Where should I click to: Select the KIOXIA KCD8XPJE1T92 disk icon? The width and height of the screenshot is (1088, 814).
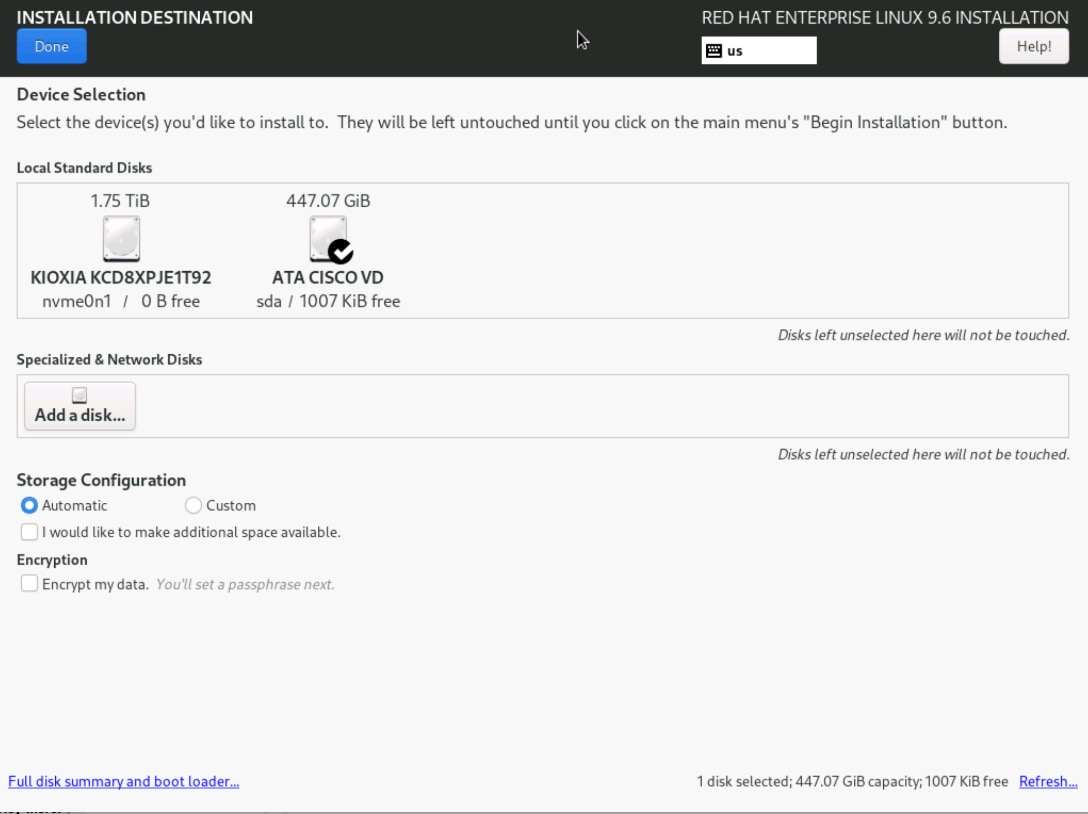tap(121, 239)
